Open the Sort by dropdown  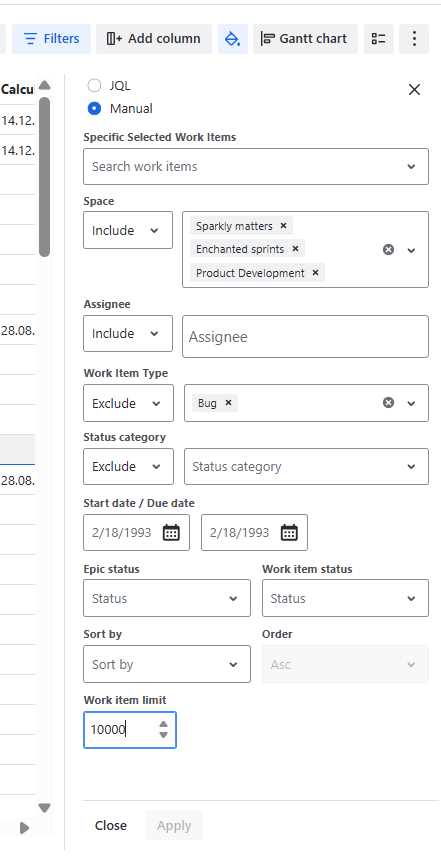click(x=167, y=664)
